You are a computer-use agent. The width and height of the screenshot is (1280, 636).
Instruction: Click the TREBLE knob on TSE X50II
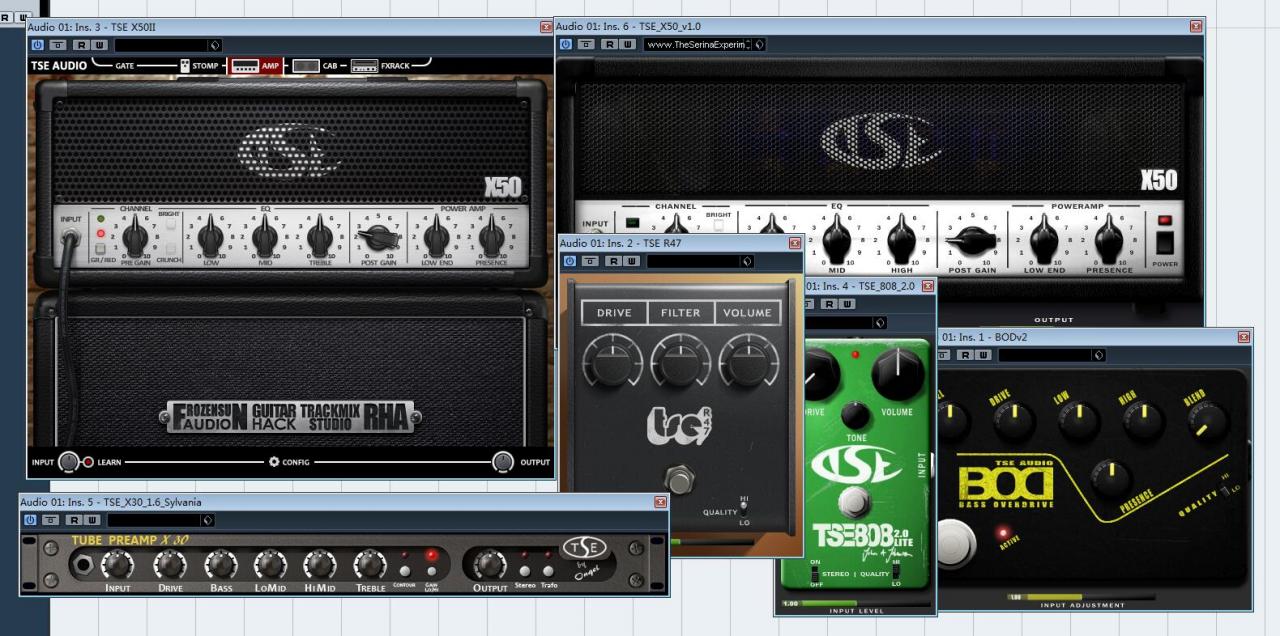320,237
